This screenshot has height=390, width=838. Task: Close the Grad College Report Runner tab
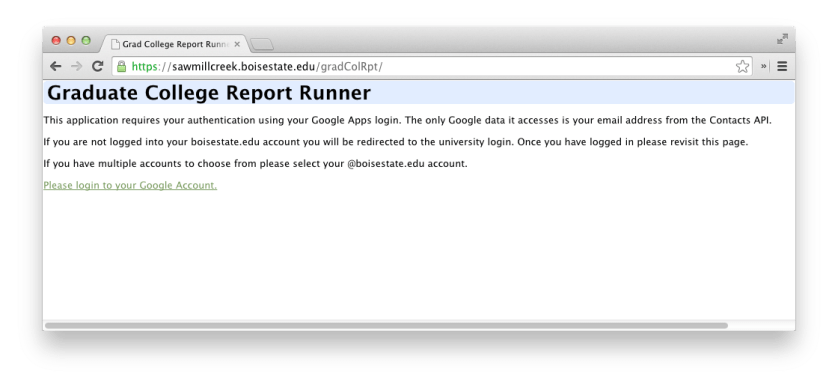tap(237, 44)
